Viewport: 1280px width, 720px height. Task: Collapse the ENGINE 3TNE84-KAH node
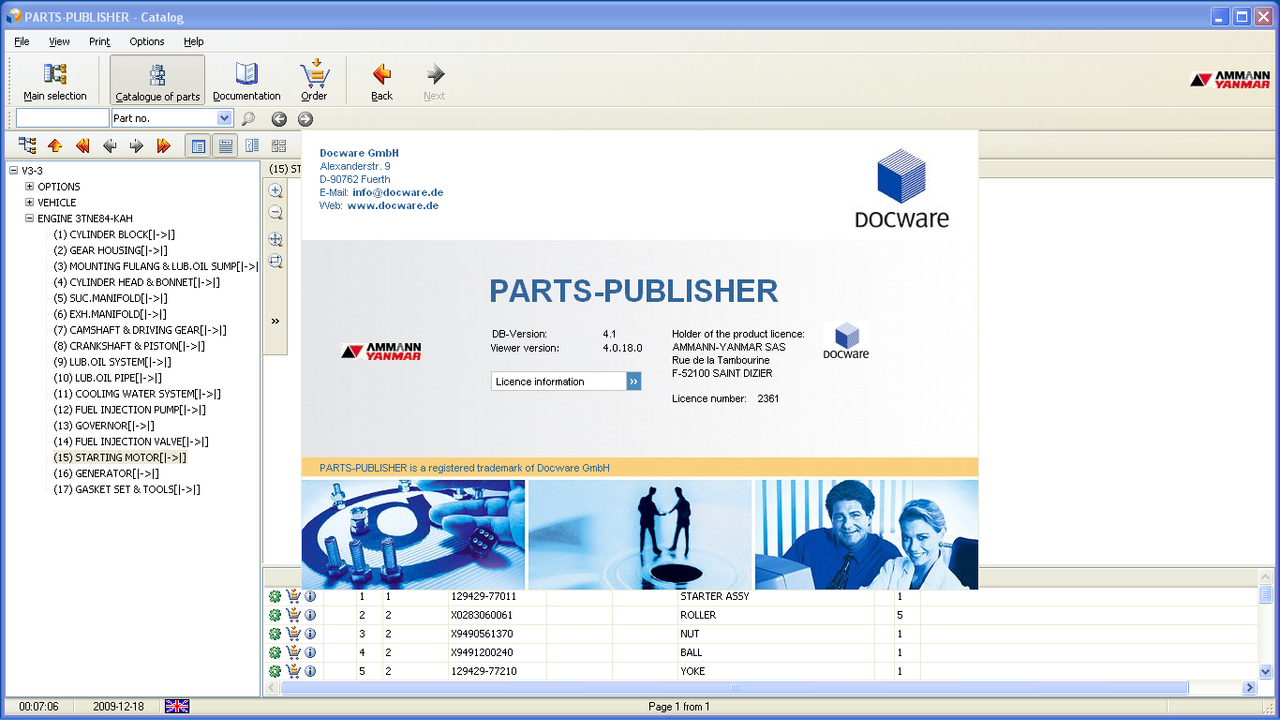(x=30, y=219)
